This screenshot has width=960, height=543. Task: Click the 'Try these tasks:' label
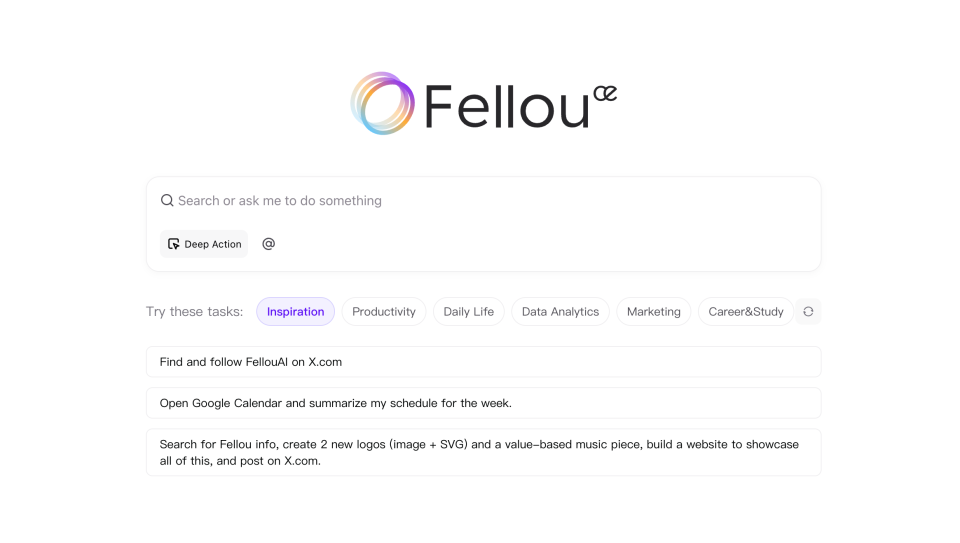coord(194,312)
